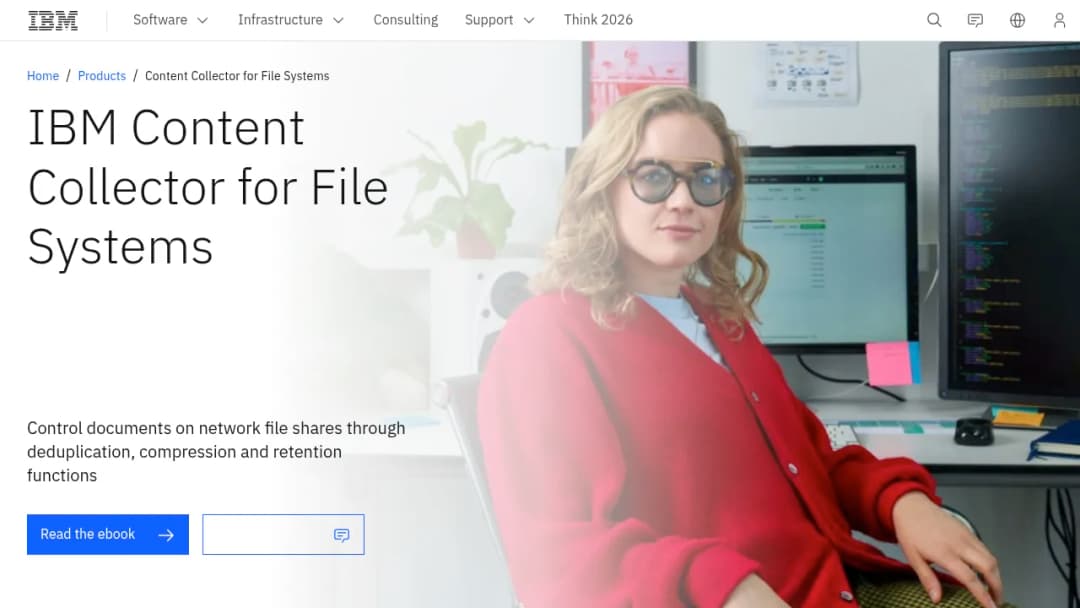Screen dimensions: 1080x608
Task: Go to Consulting
Action: (406, 20)
